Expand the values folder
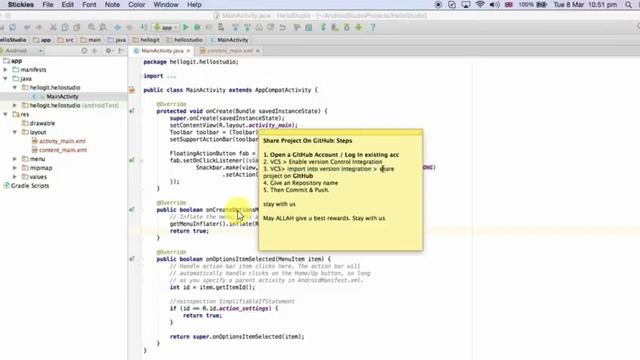640x360 pixels. (x=15, y=177)
